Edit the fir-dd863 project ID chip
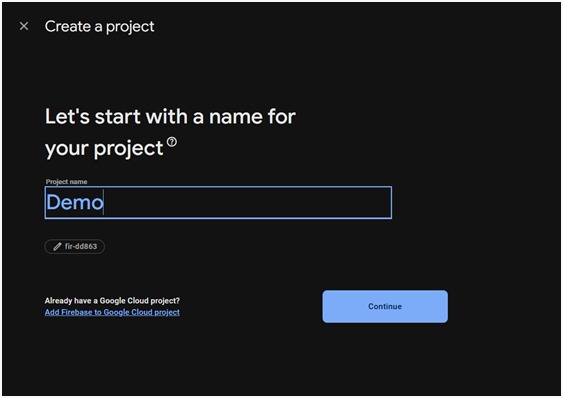This screenshot has width=563, height=398. pyautogui.click(x=75, y=247)
